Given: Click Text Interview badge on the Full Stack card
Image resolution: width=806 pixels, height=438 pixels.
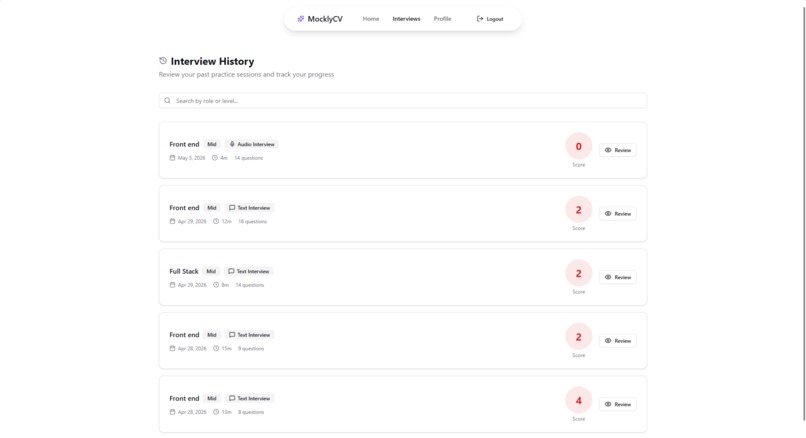Looking at the screenshot, I should point(249,271).
